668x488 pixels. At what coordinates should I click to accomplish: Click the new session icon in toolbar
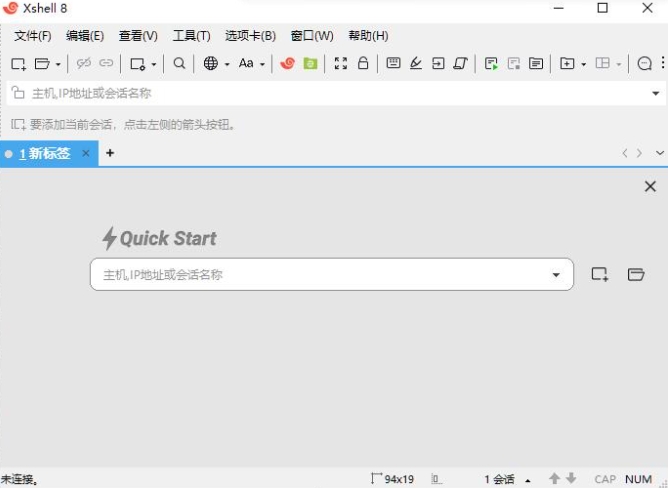pos(18,64)
